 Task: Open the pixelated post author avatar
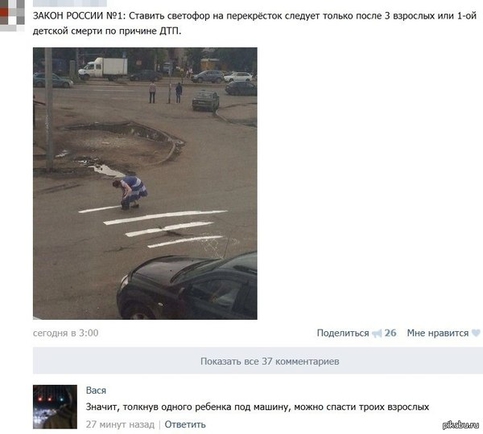click(12, 15)
